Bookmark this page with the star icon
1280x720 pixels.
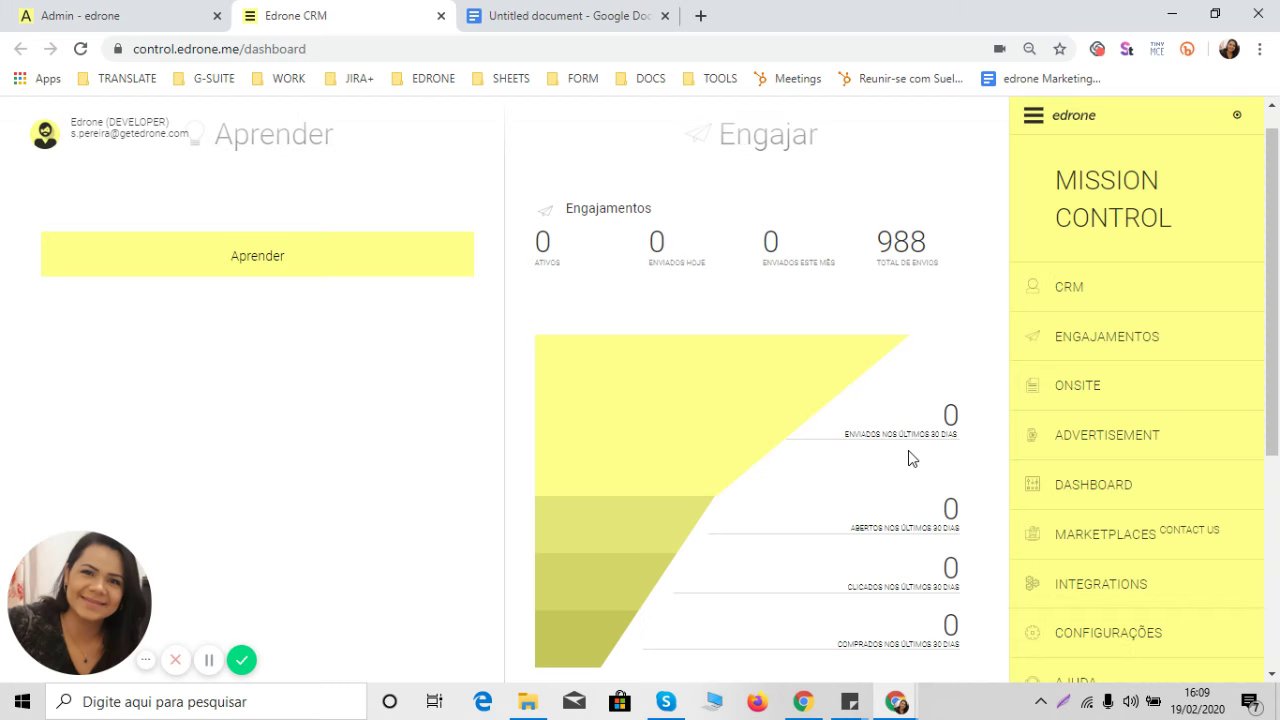point(1059,48)
